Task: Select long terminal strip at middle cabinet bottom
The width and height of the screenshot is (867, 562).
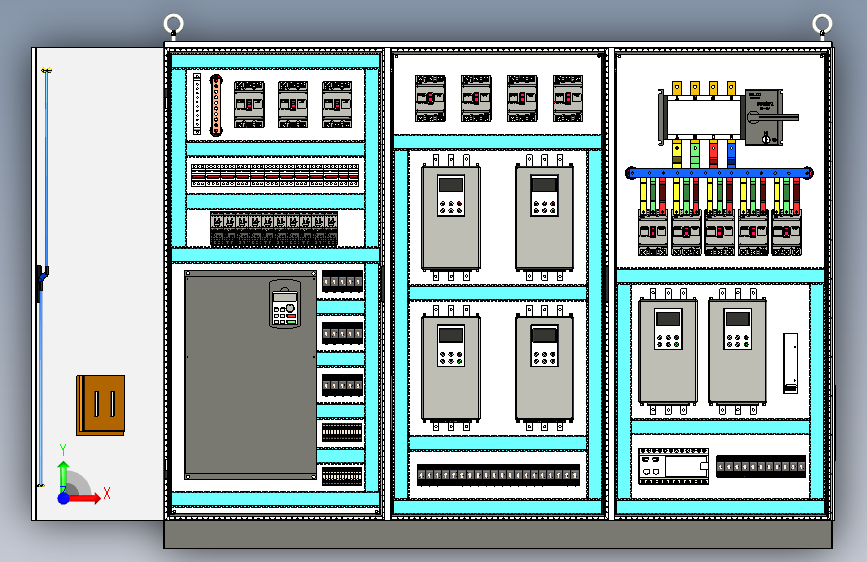Action: tap(498, 475)
